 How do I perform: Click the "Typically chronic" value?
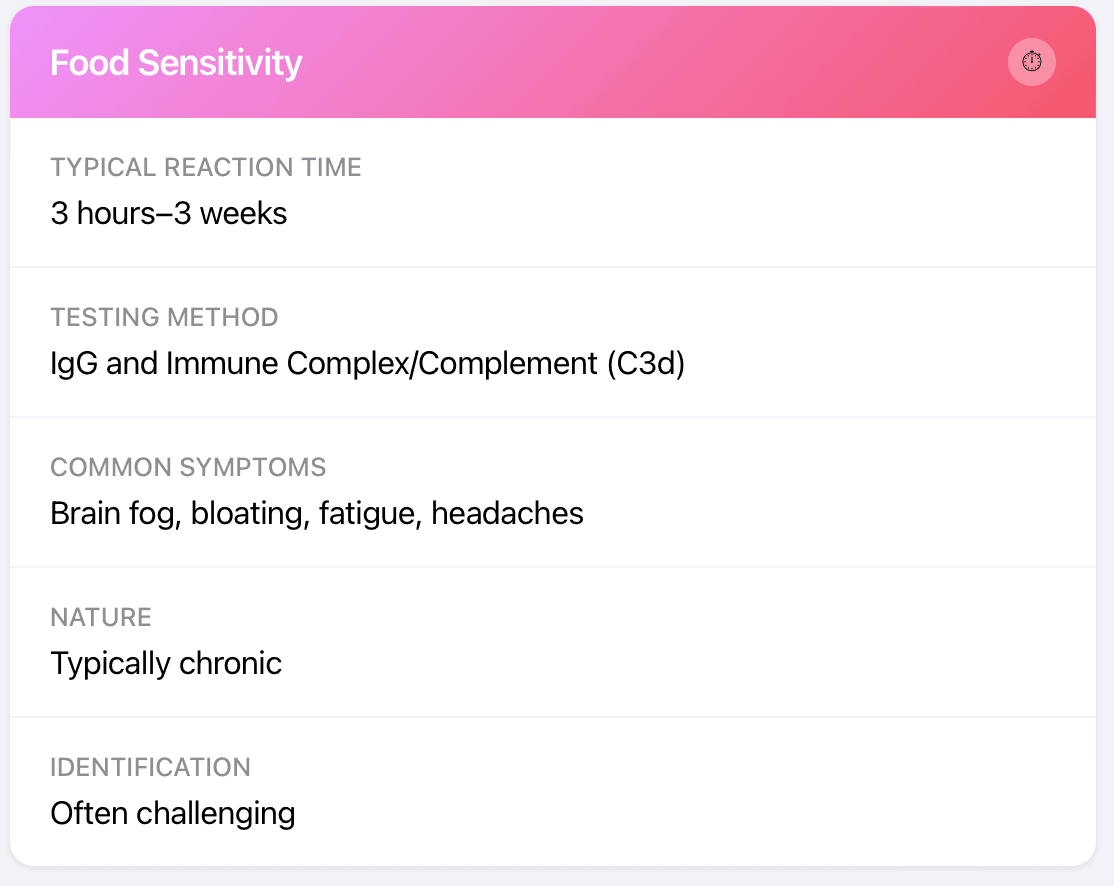[166, 663]
